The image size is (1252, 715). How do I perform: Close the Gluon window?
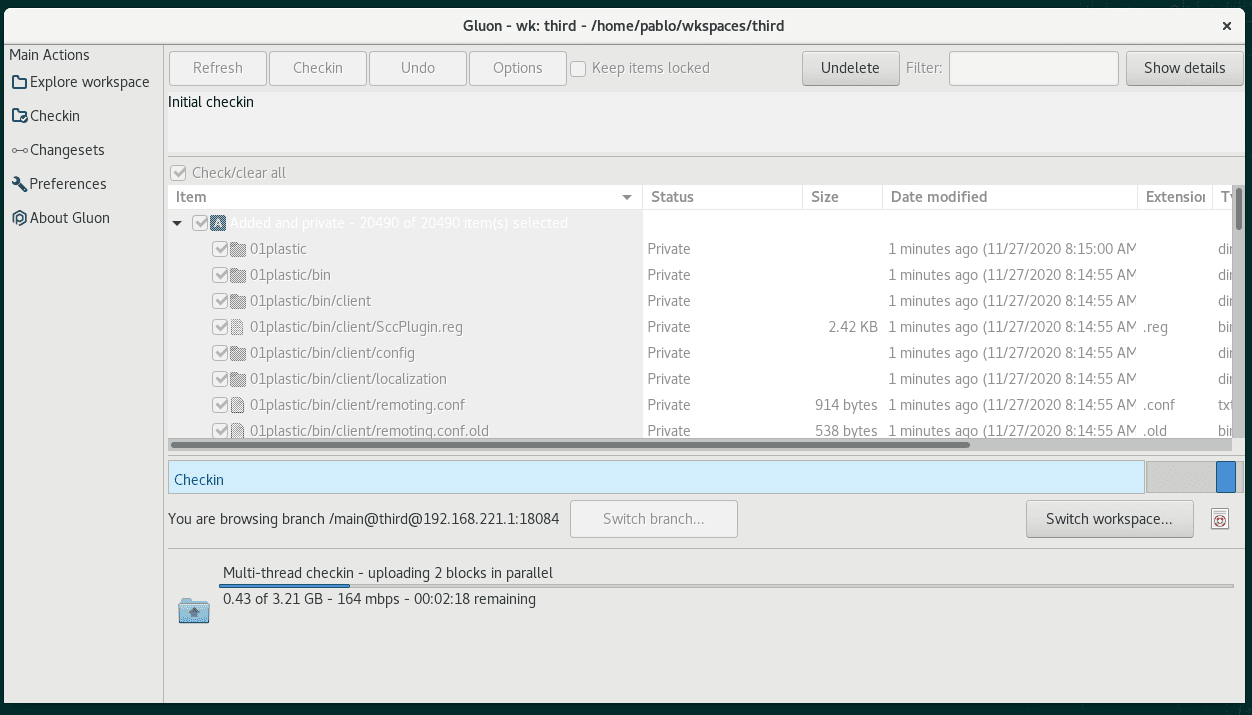1227,26
